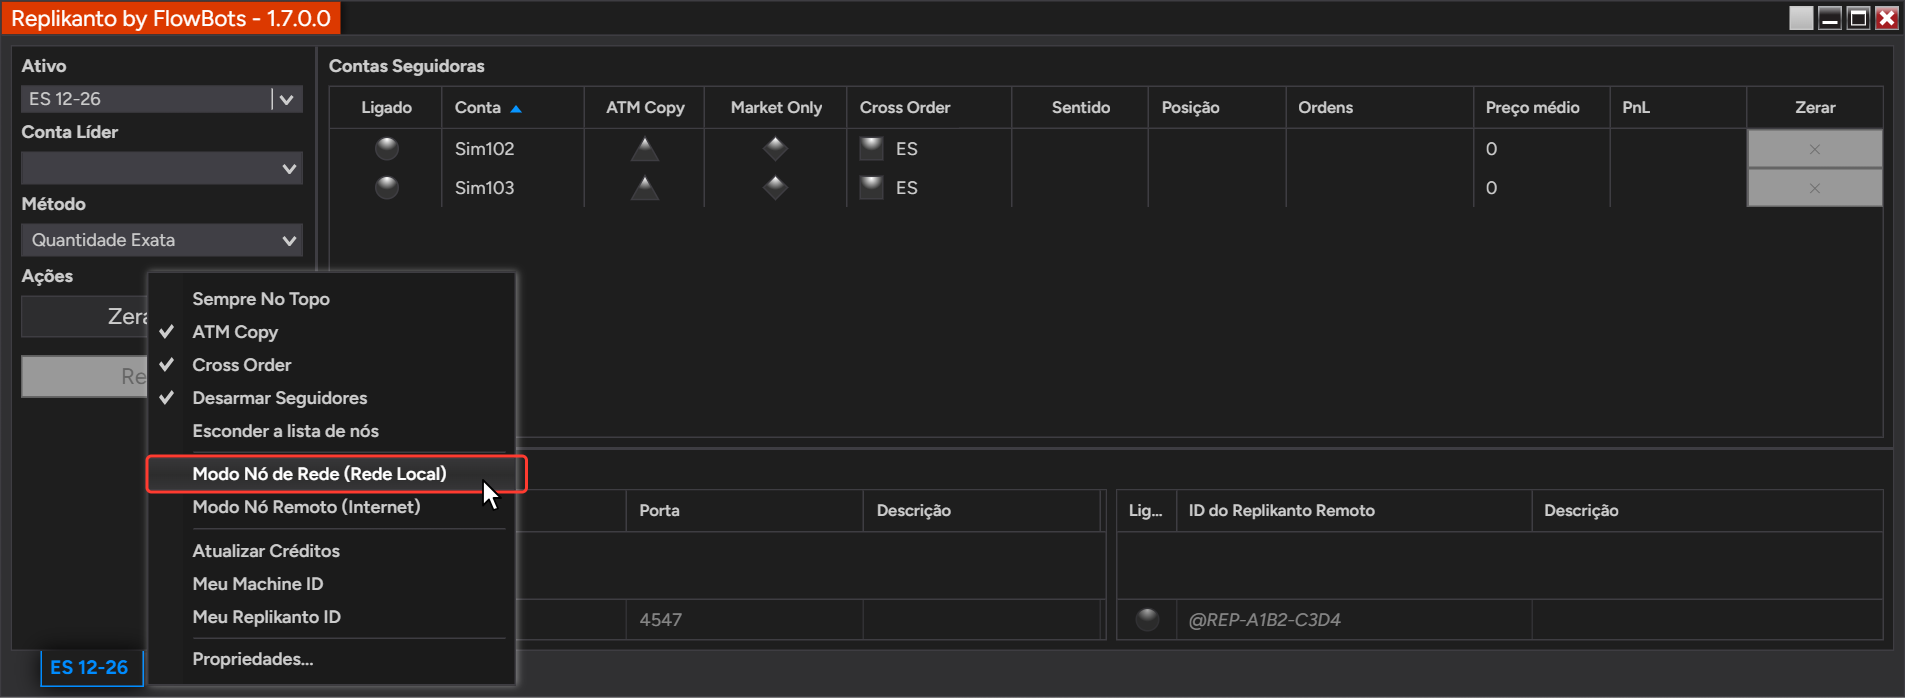Click the Ordens column header

click(1379, 107)
